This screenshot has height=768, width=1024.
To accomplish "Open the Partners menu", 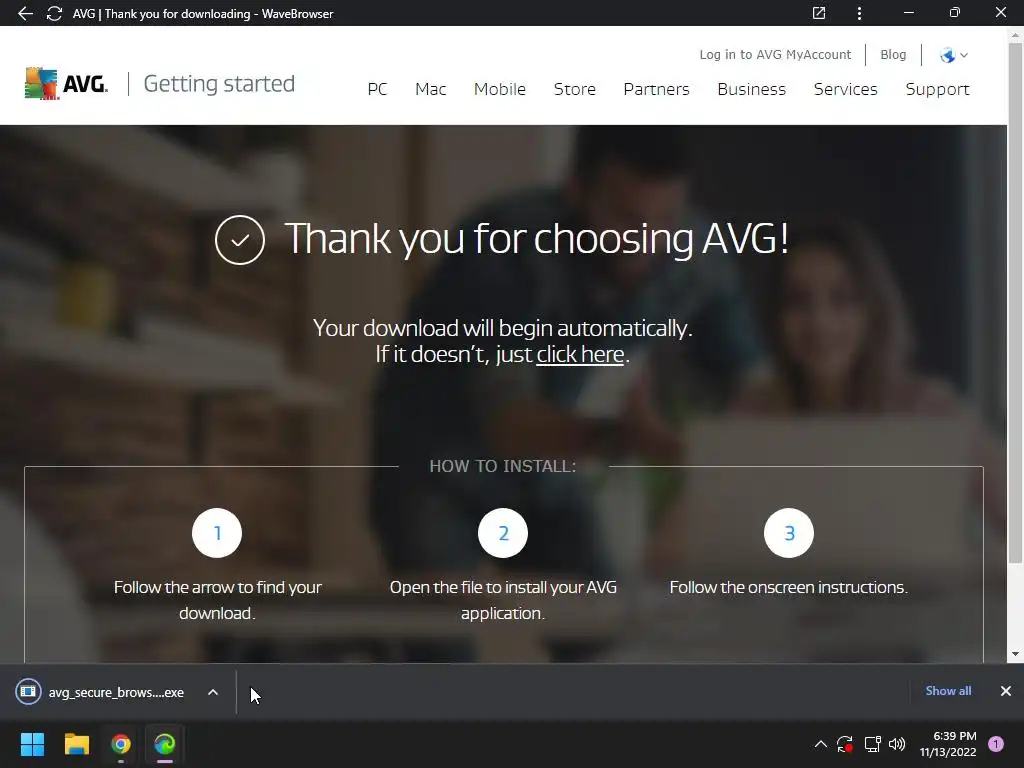I will tap(656, 89).
